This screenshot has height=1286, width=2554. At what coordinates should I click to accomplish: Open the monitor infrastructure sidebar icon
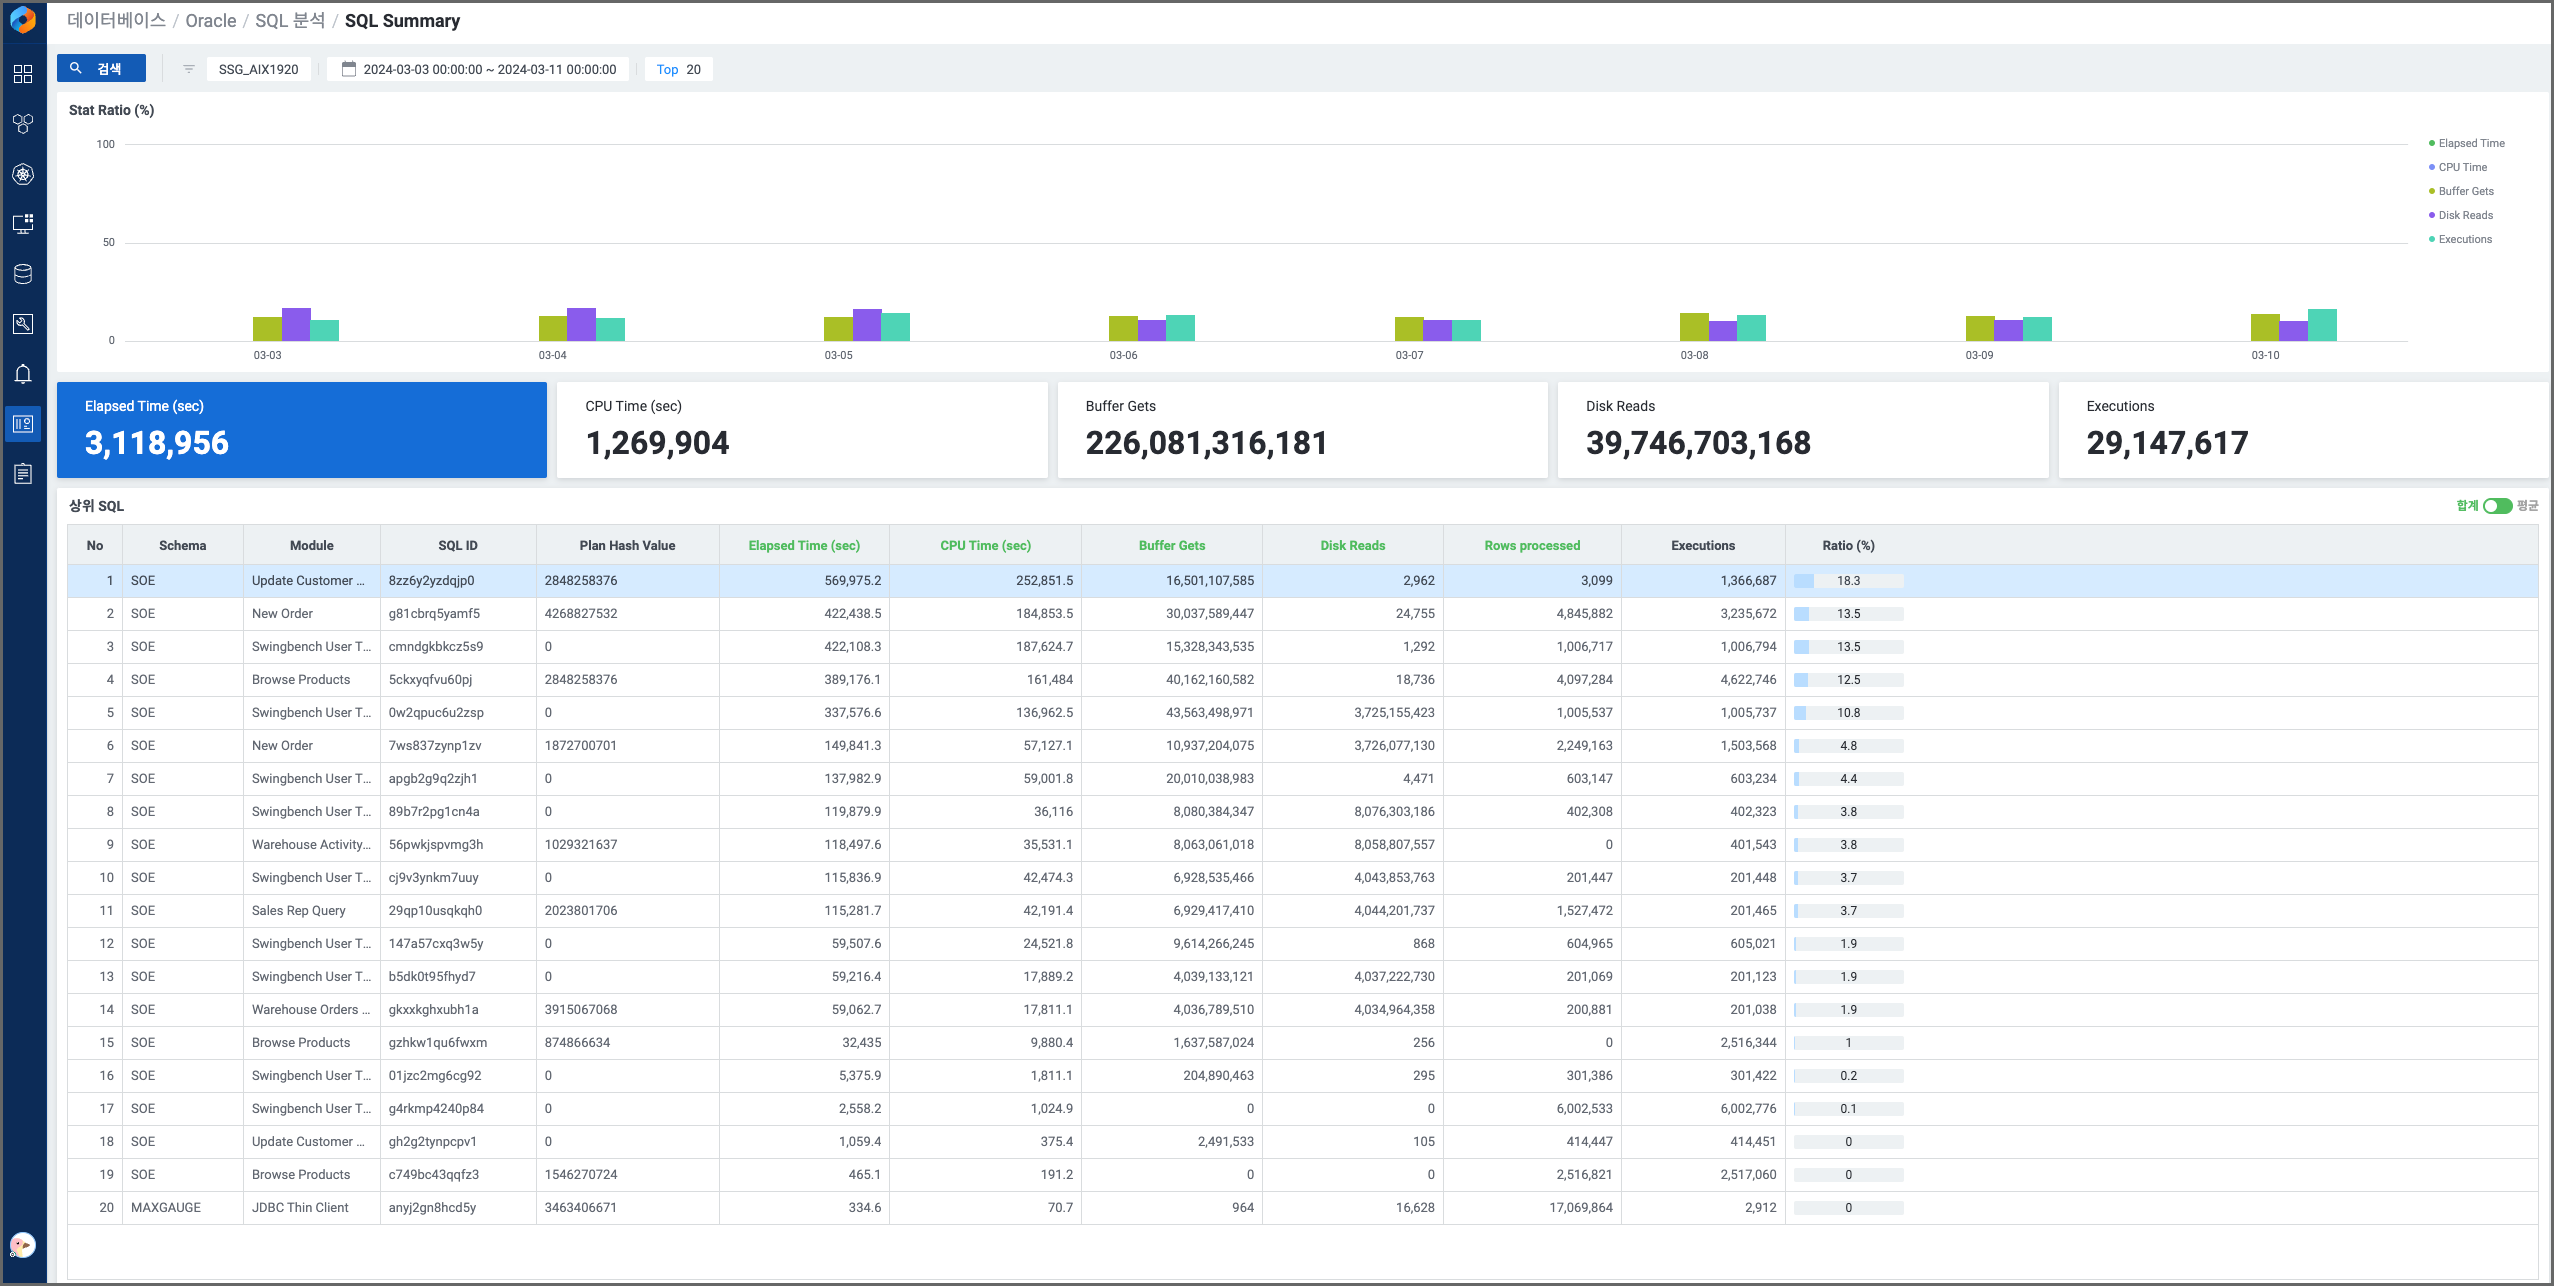tap(23, 224)
